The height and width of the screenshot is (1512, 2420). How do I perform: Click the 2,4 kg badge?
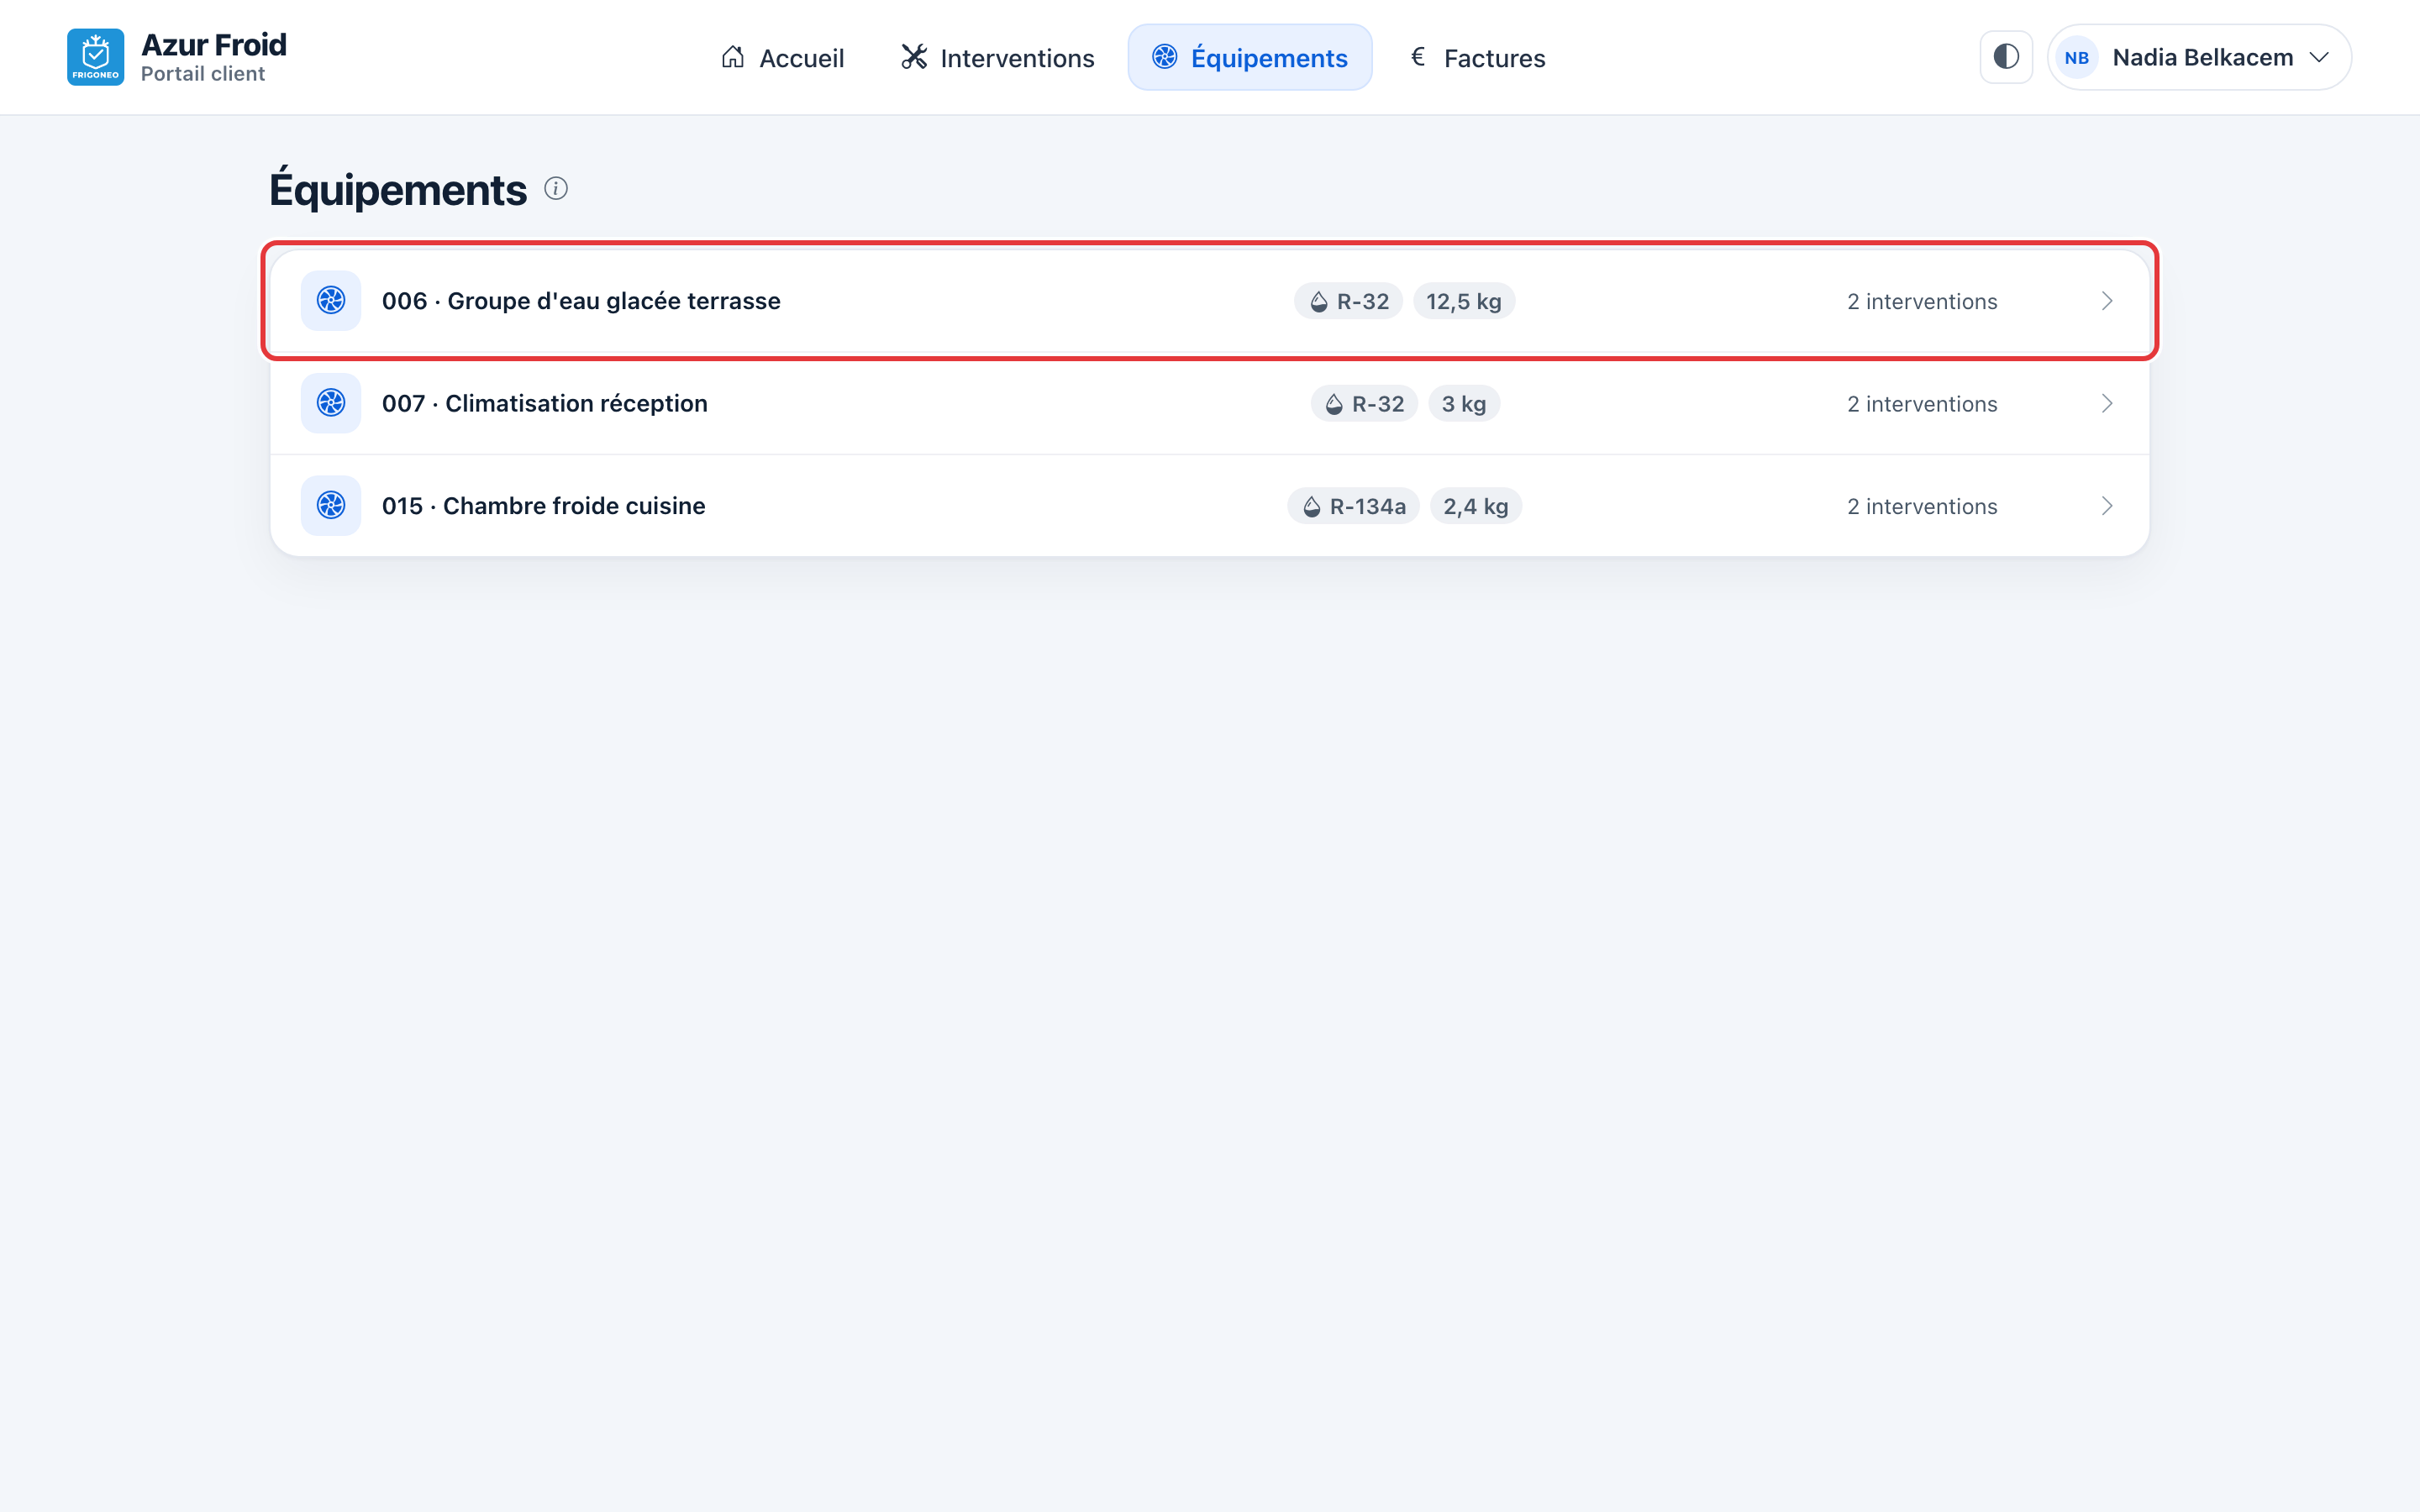[x=1476, y=506]
